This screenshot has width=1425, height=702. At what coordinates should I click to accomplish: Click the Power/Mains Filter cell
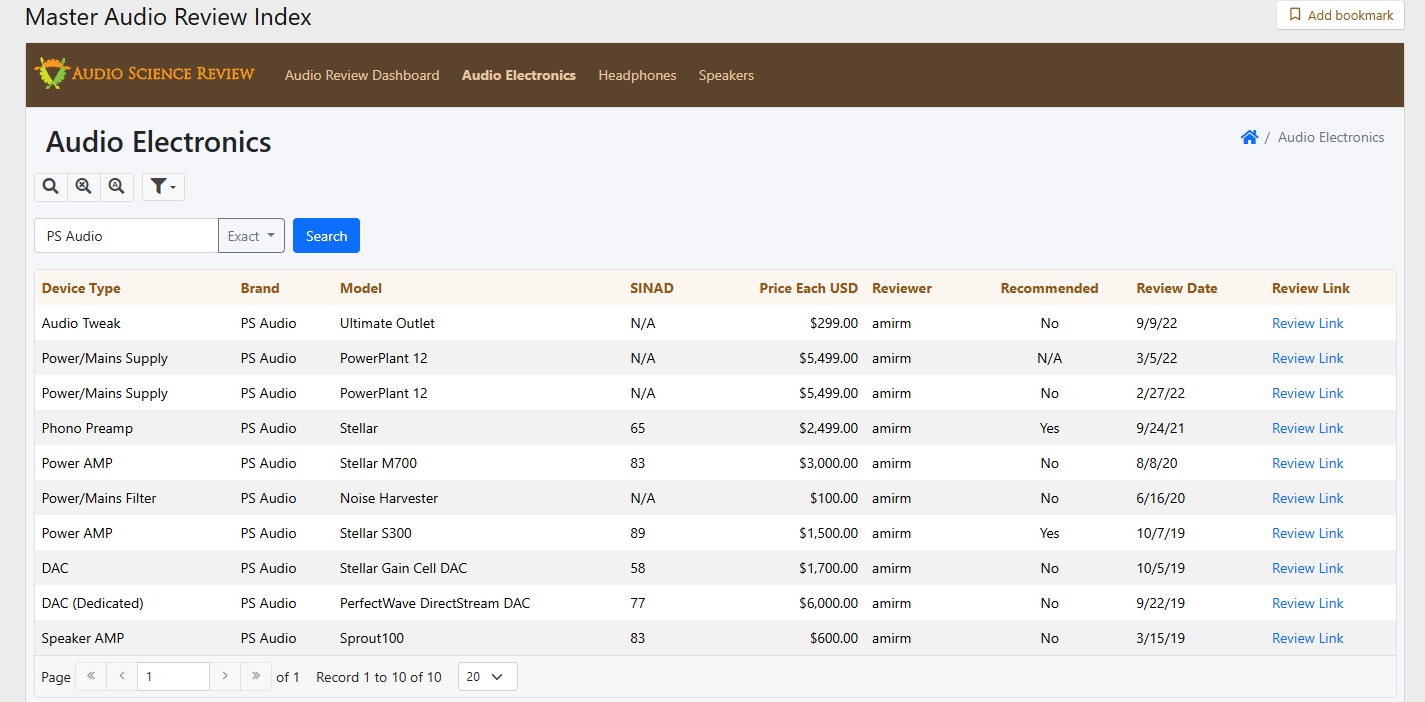point(99,498)
